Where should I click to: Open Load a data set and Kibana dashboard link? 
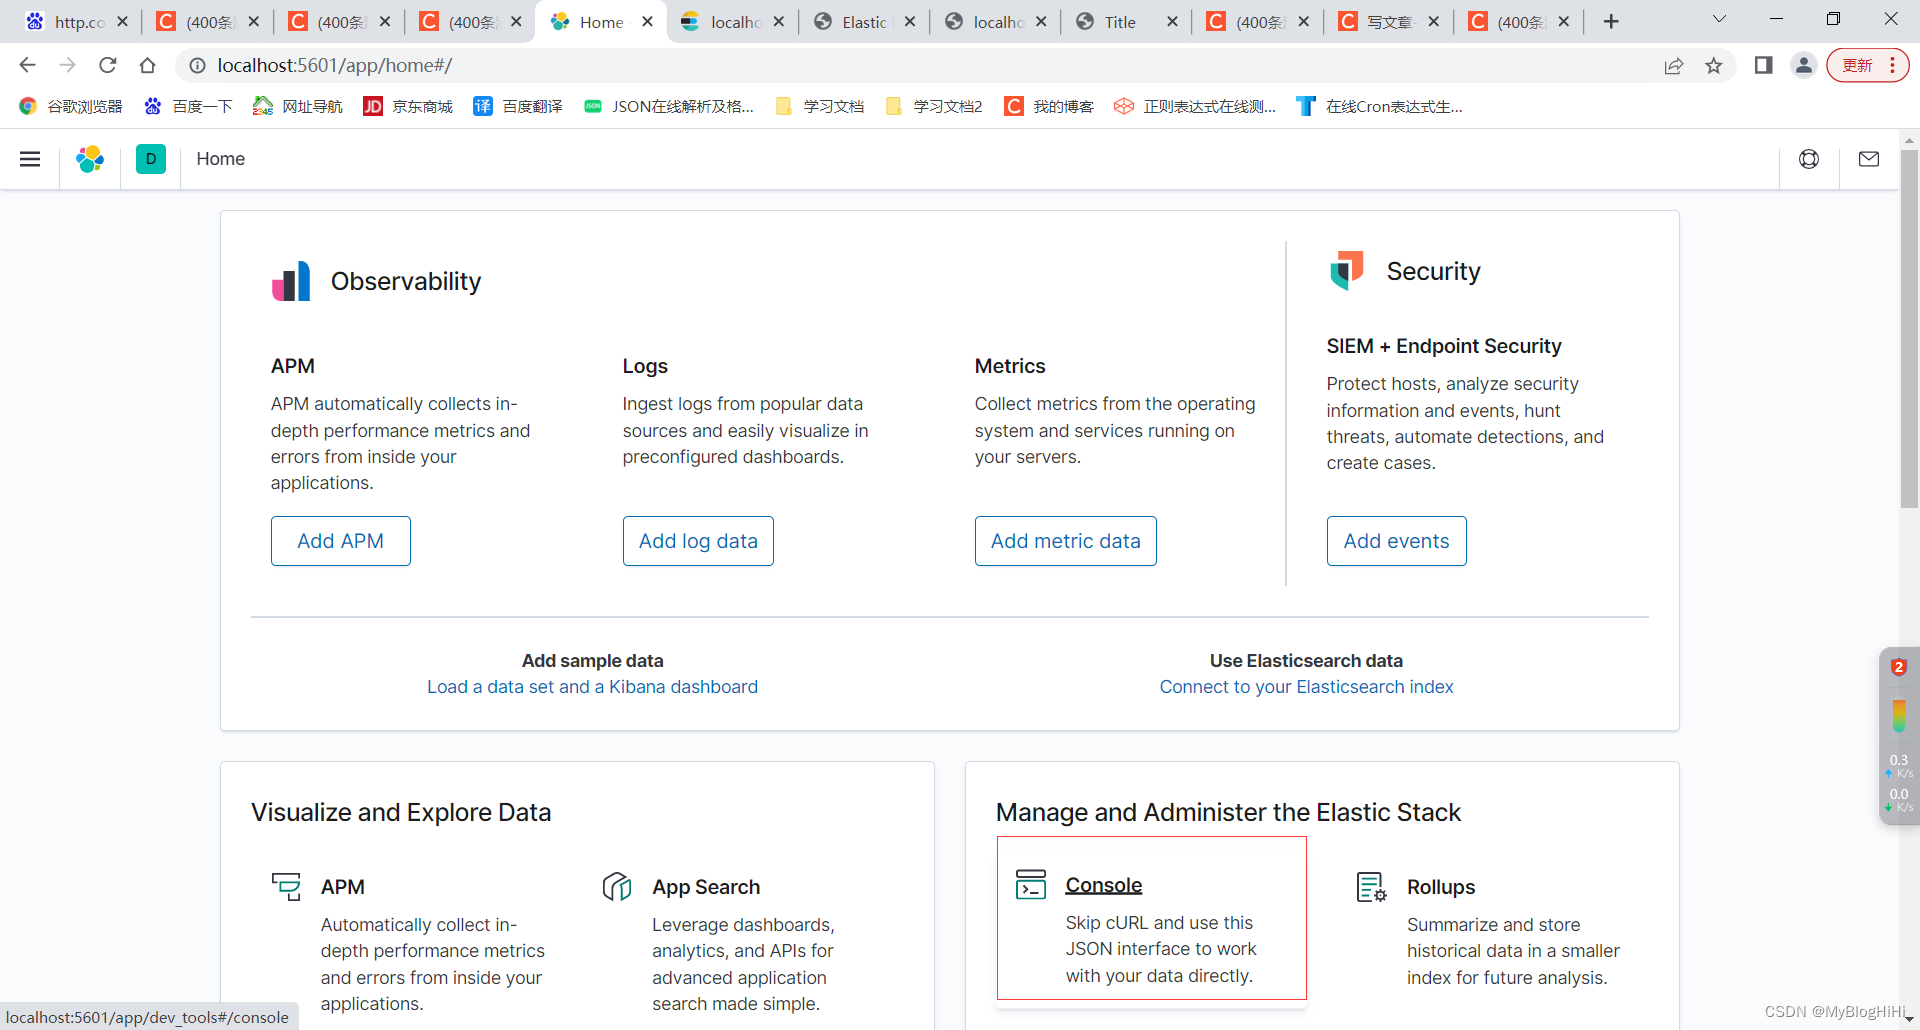592,687
